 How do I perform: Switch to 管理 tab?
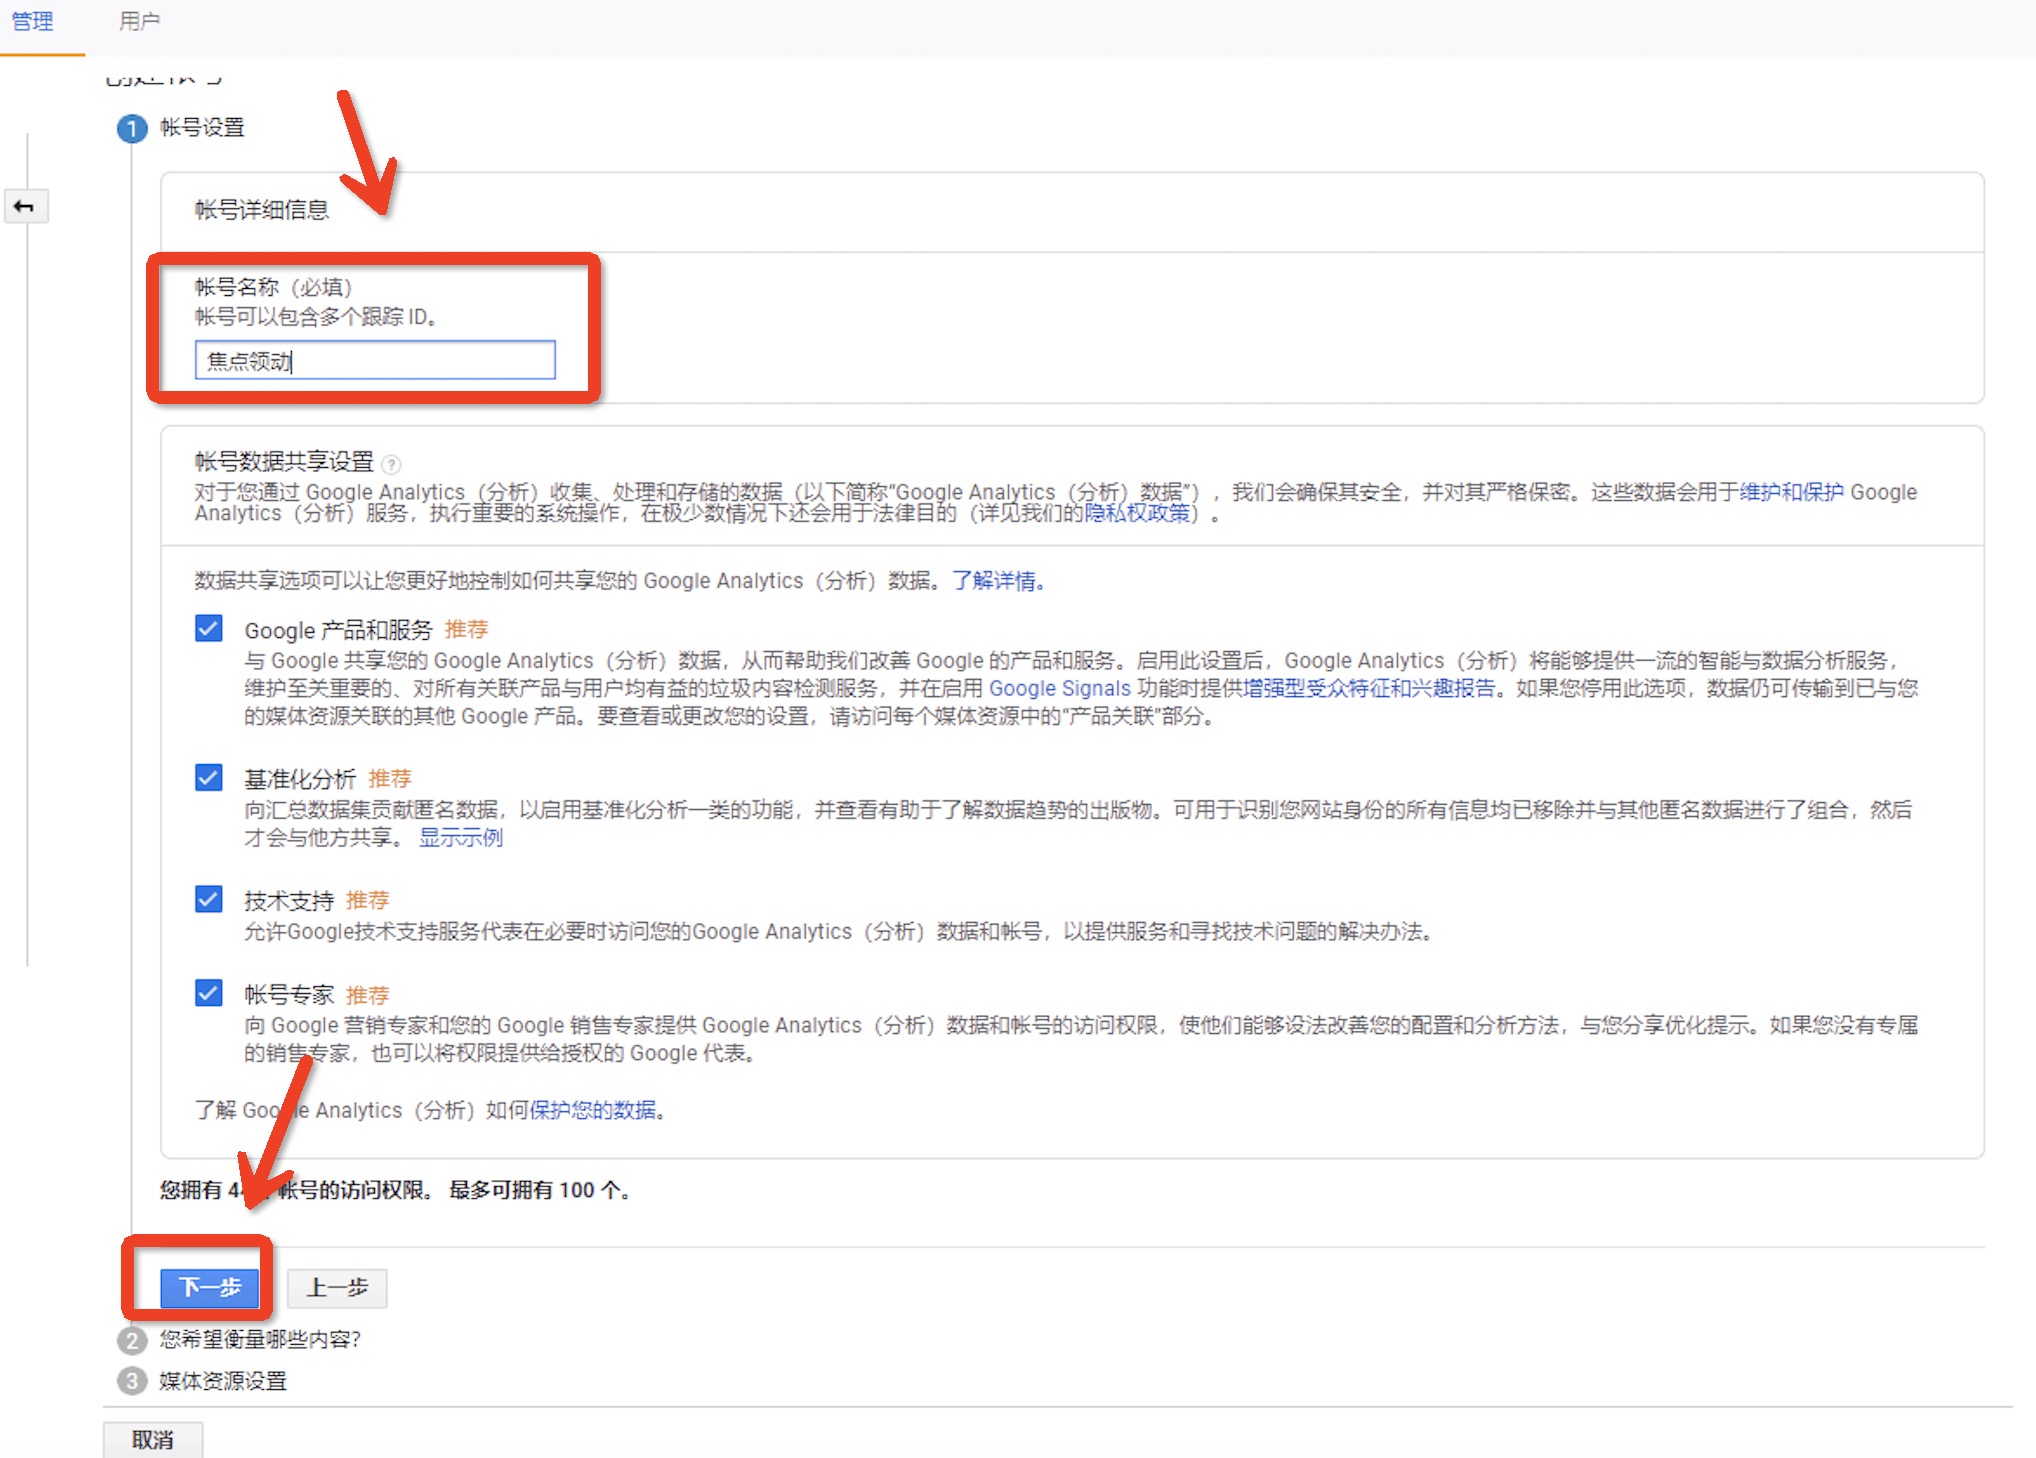tap(32, 21)
